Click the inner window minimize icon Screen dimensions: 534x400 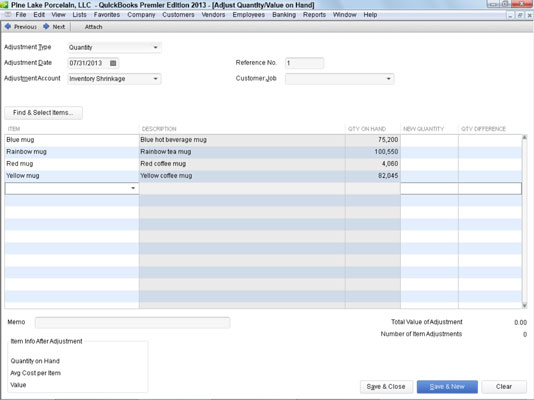(x=510, y=15)
